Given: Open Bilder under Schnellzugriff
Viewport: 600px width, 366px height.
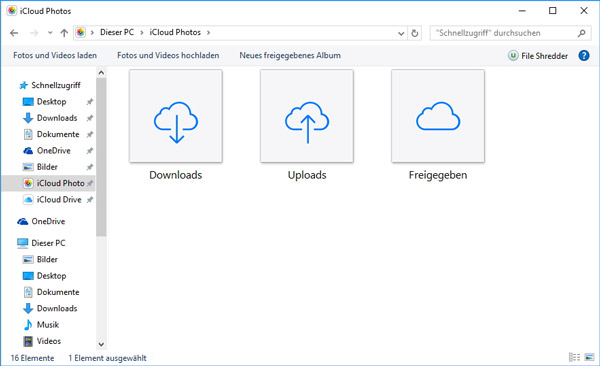Looking at the screenshot, I should point(47,167).
